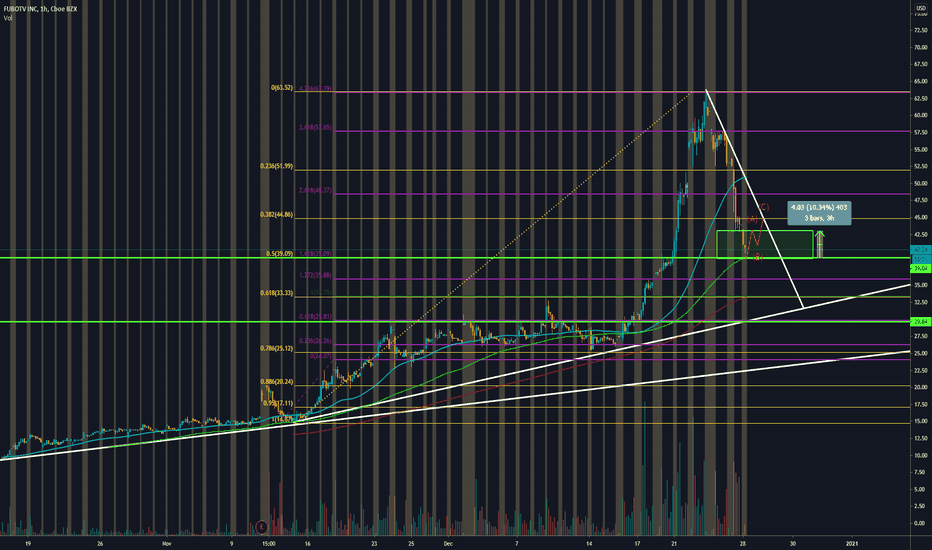The width and height of the screenshot is (932, 550).
Task: Click the 0.382(44.86) Fibonacci label
Action: [276, 215]
